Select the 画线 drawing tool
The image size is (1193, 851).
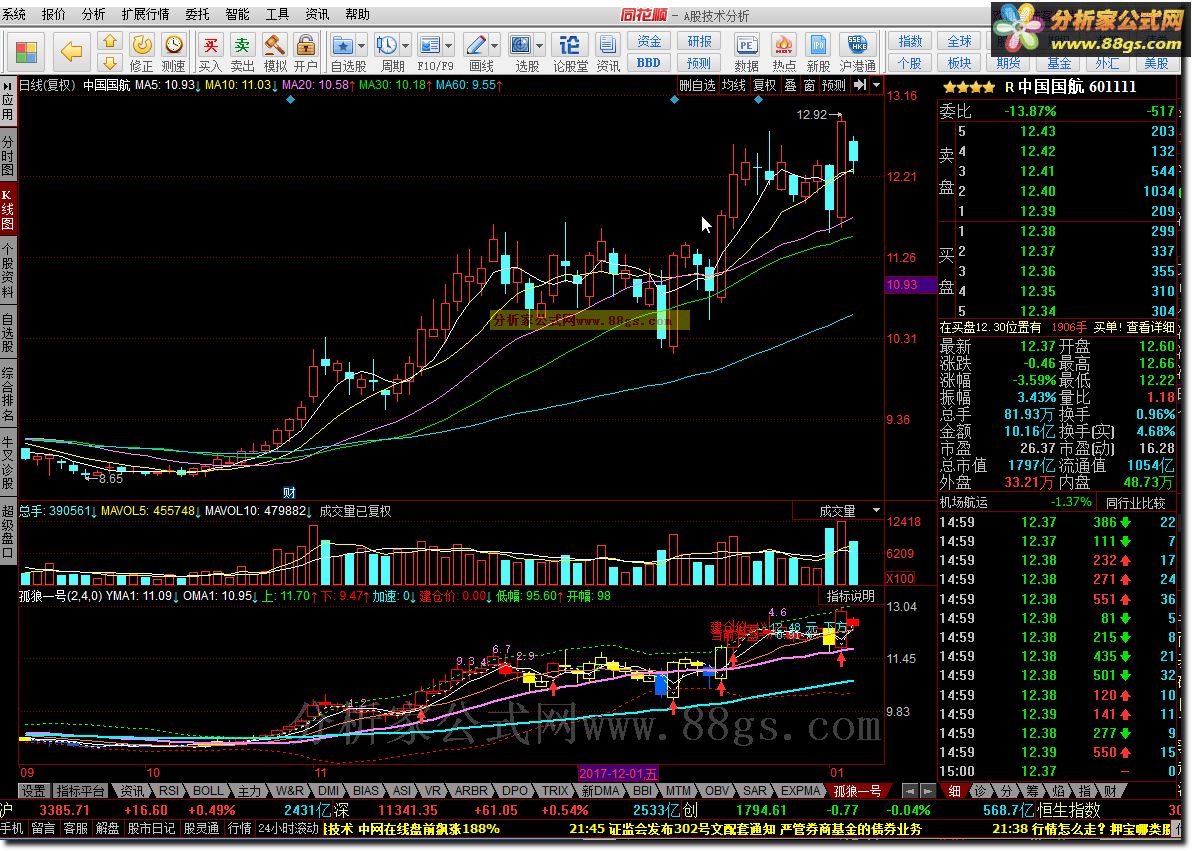coord(477,53)
